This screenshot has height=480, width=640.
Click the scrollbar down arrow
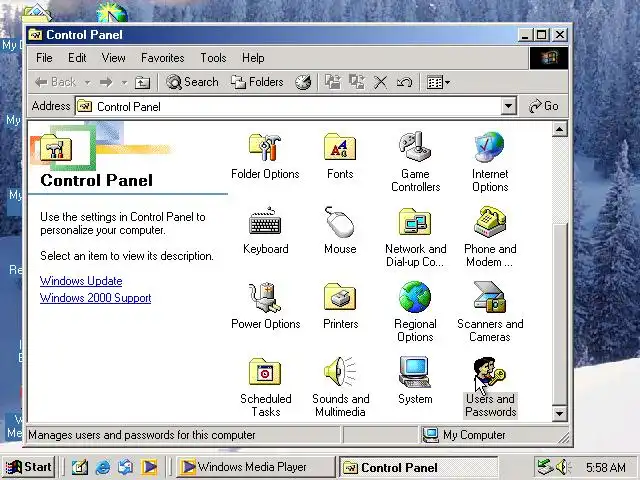(x=559, y=413)
